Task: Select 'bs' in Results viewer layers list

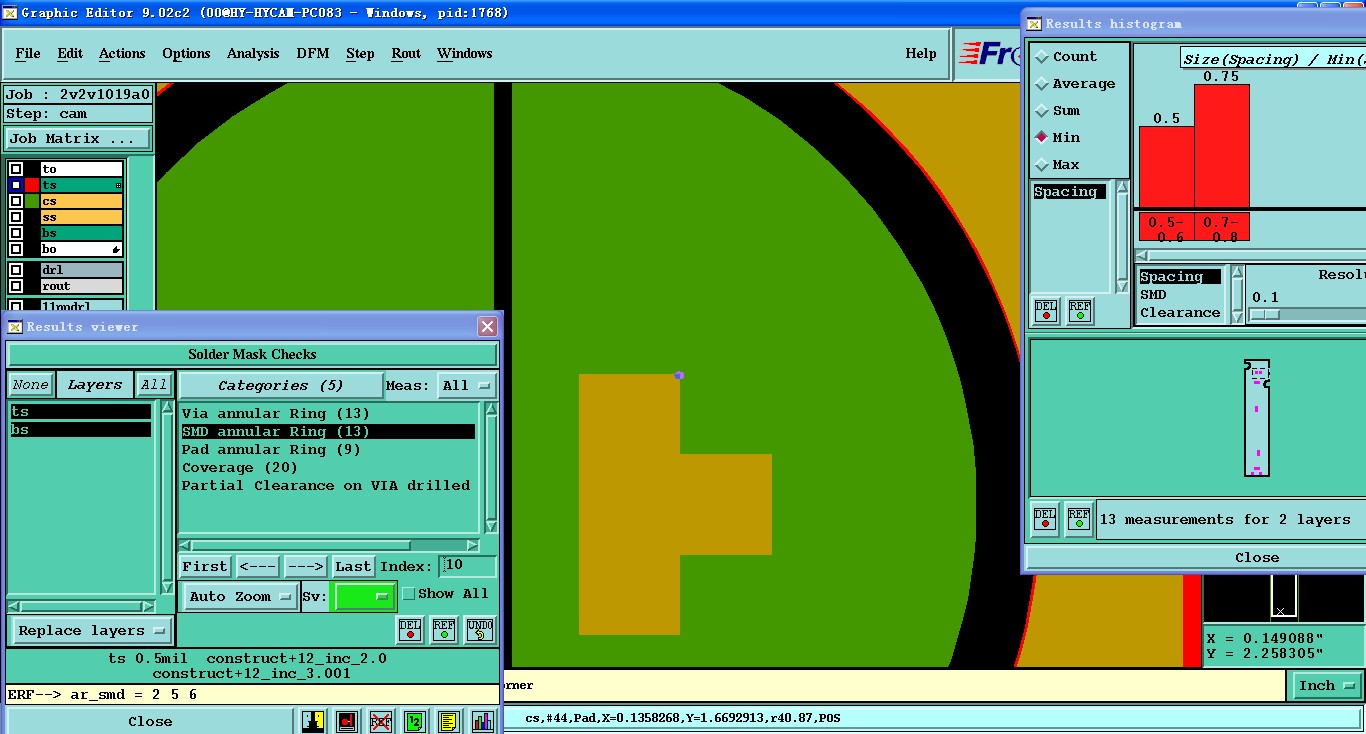Action: coord(81,430)
